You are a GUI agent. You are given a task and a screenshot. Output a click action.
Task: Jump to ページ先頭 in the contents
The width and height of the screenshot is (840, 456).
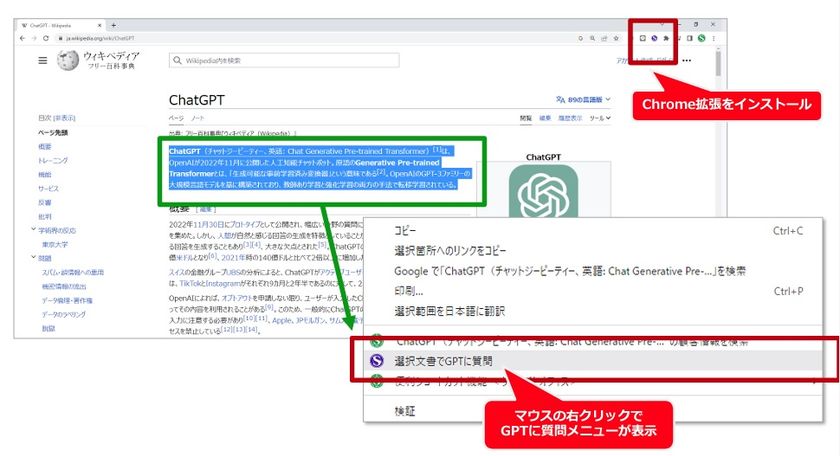tap(53, 132)
